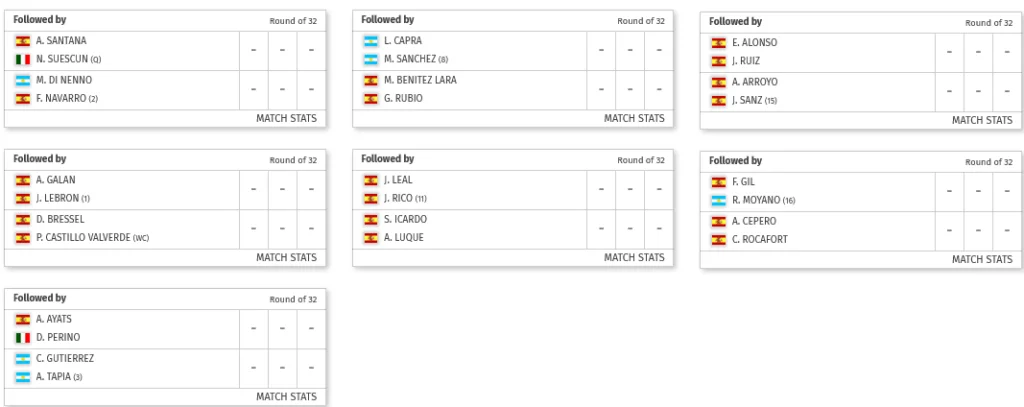Image resolution: width=1024 pixels, height=407 pixels.
Task: Click the Spain flag beside A. Santana
Action: (22, 41)
